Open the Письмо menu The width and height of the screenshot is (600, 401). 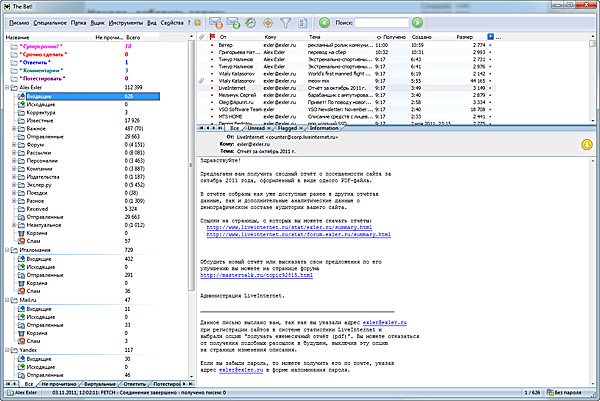click(18, 21)
